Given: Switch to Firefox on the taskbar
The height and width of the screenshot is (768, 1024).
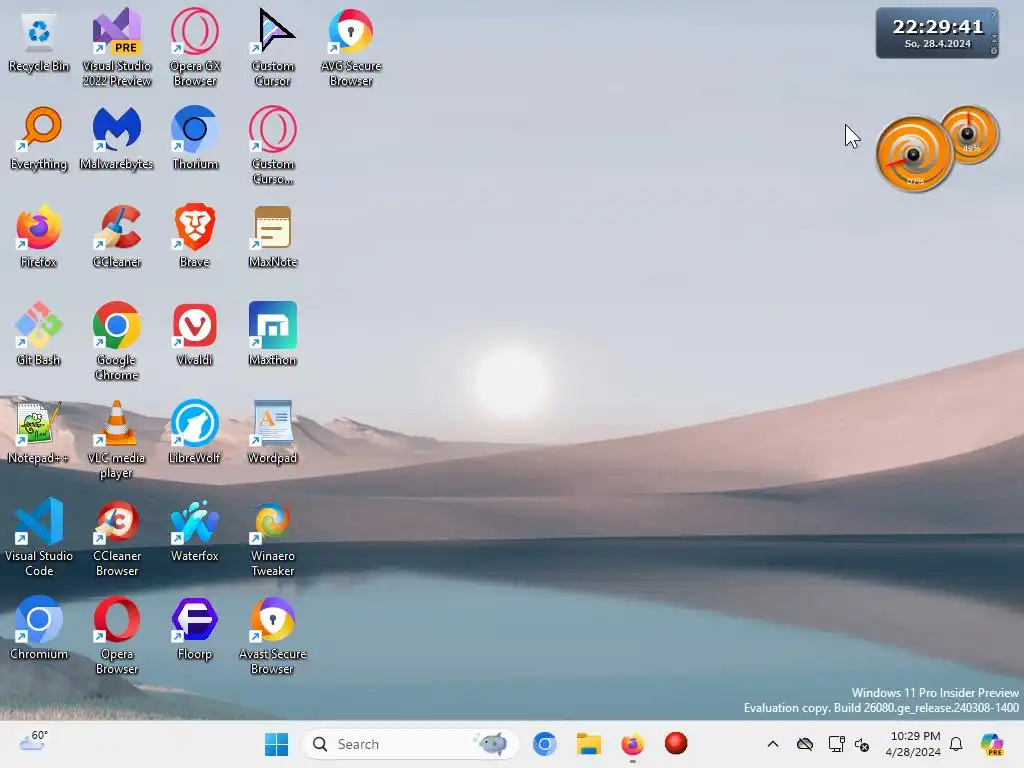Looking at the screenshot, I should point(632,744).
